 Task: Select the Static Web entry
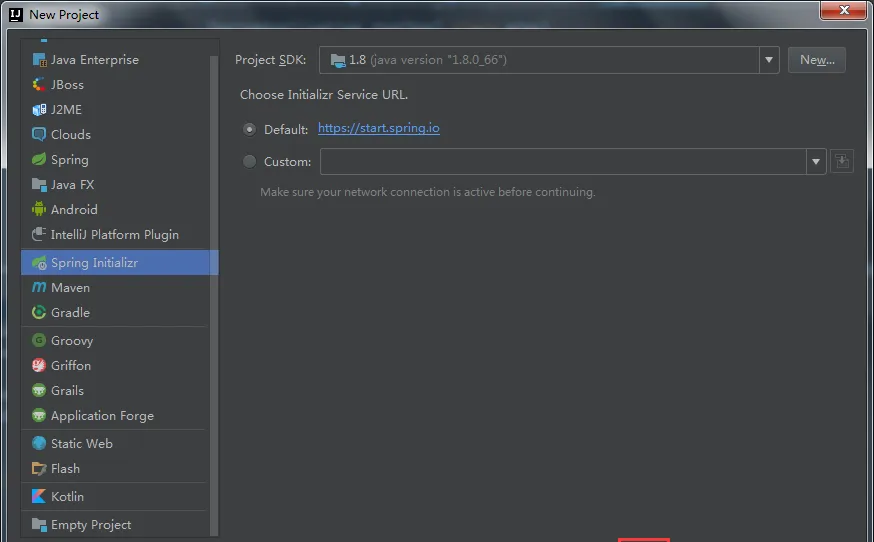(x=115, y=443)
